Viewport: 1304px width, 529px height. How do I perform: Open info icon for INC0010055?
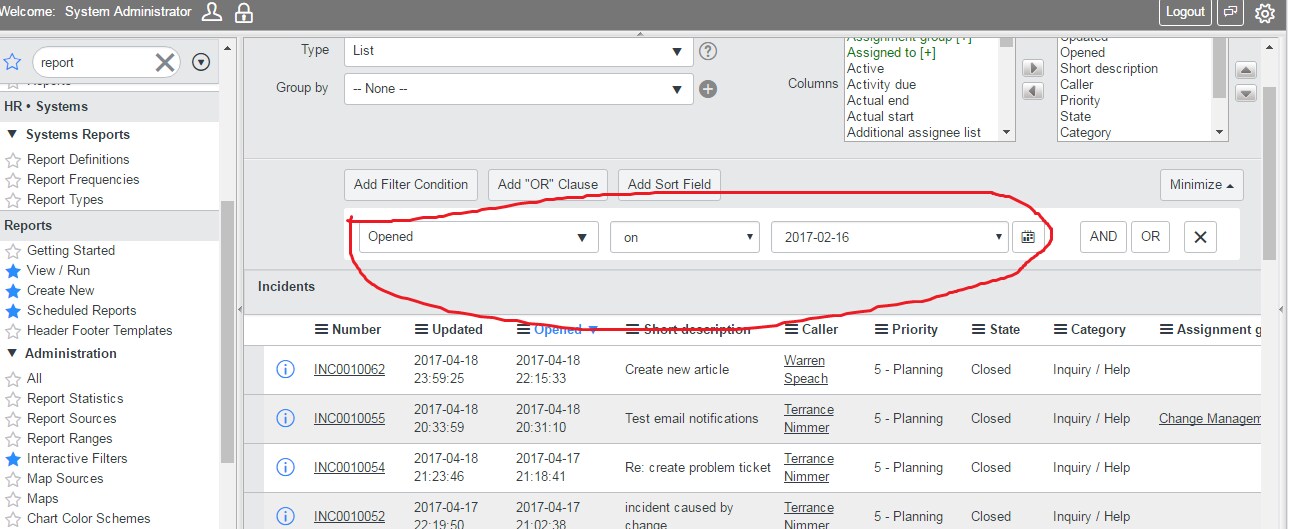click(285, 419)
